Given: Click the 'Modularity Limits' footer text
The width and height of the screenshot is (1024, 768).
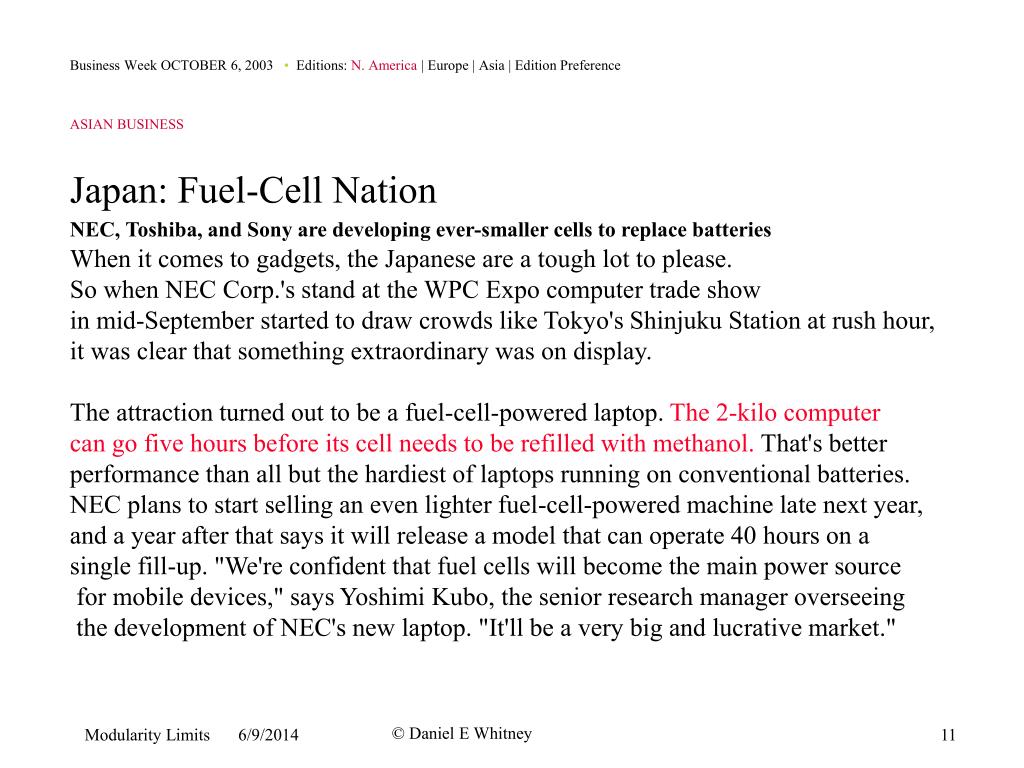Looking at the screenshot, I should (x=147, y=735).
